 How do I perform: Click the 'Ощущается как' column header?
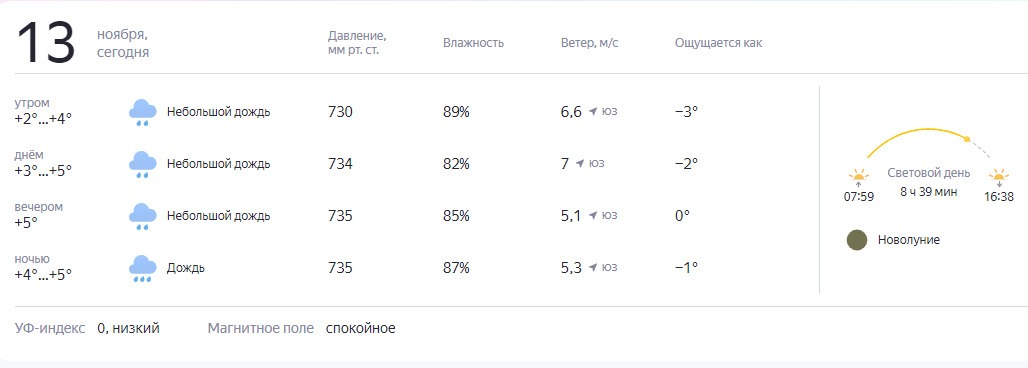coord(719,43)
